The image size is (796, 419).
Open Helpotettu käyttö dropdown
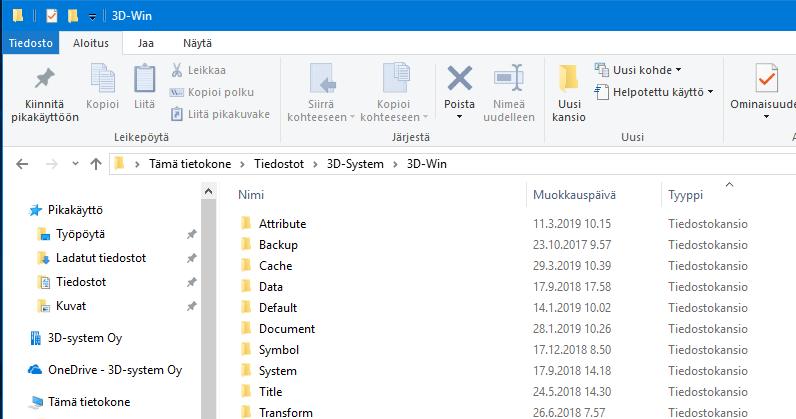tap(654, 92)
